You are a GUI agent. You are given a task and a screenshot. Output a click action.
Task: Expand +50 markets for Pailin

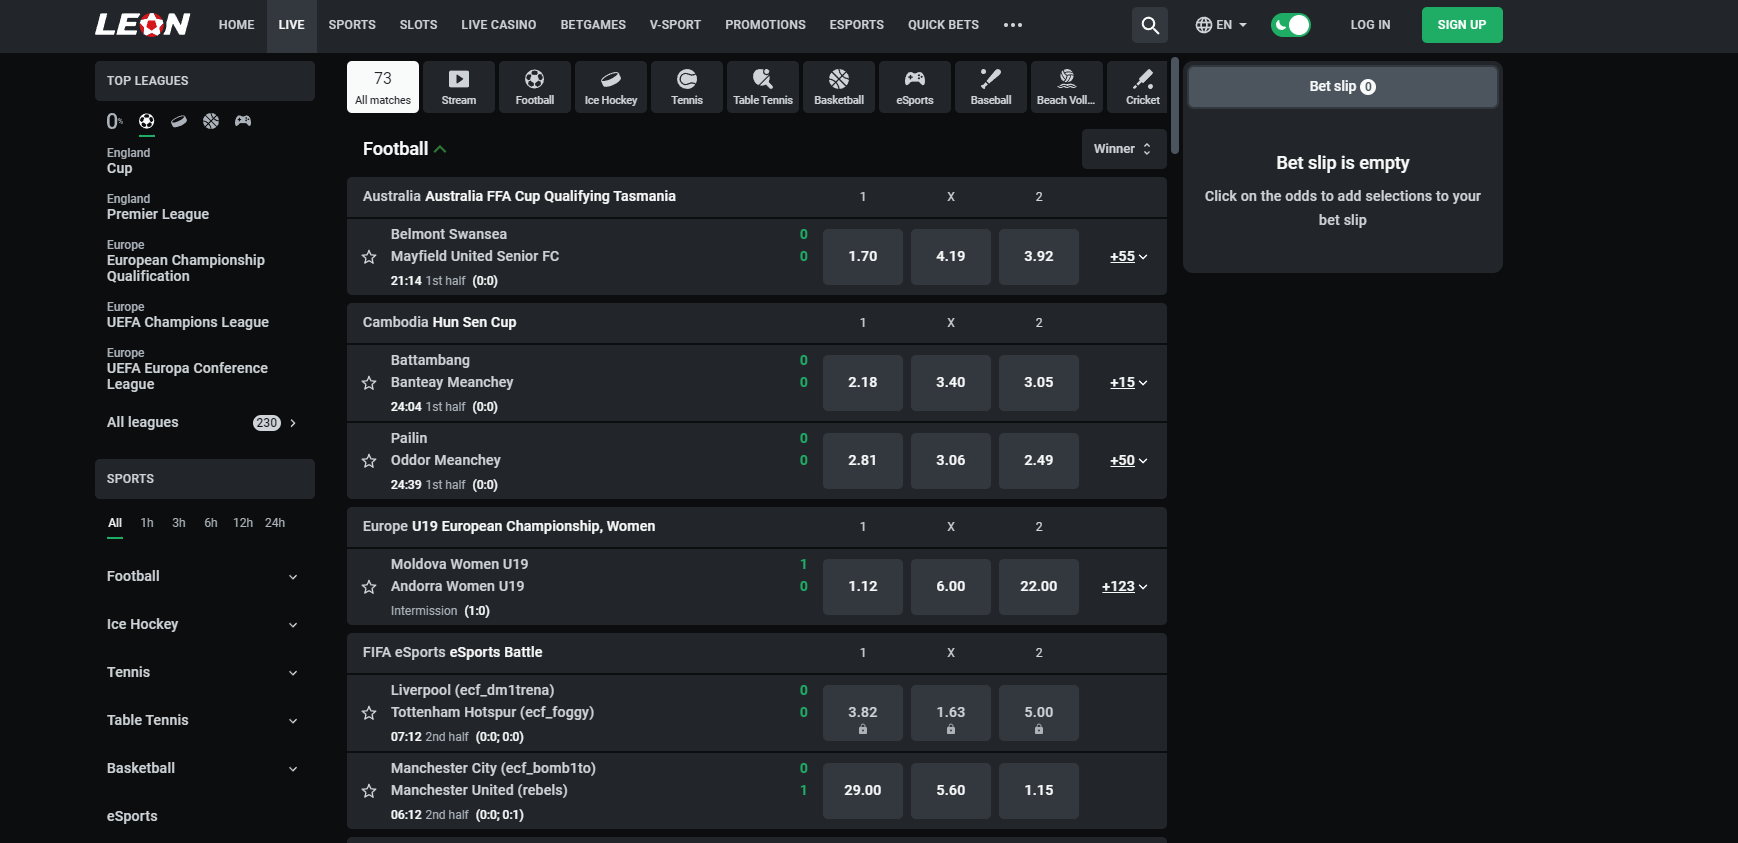coord(1129,461)
